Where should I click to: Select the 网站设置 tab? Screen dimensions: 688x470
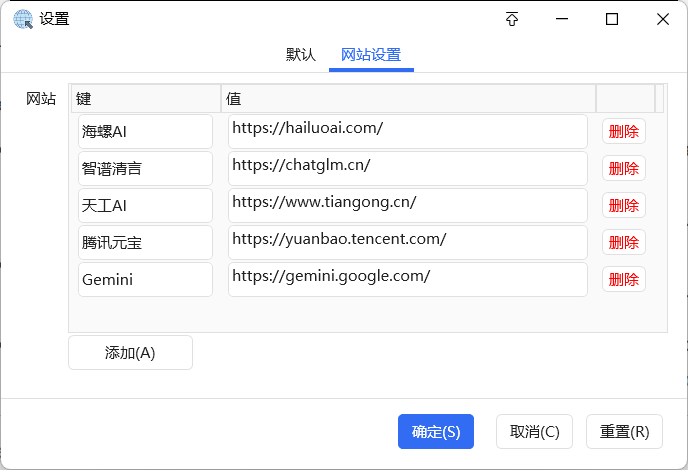tap(371, 55)
